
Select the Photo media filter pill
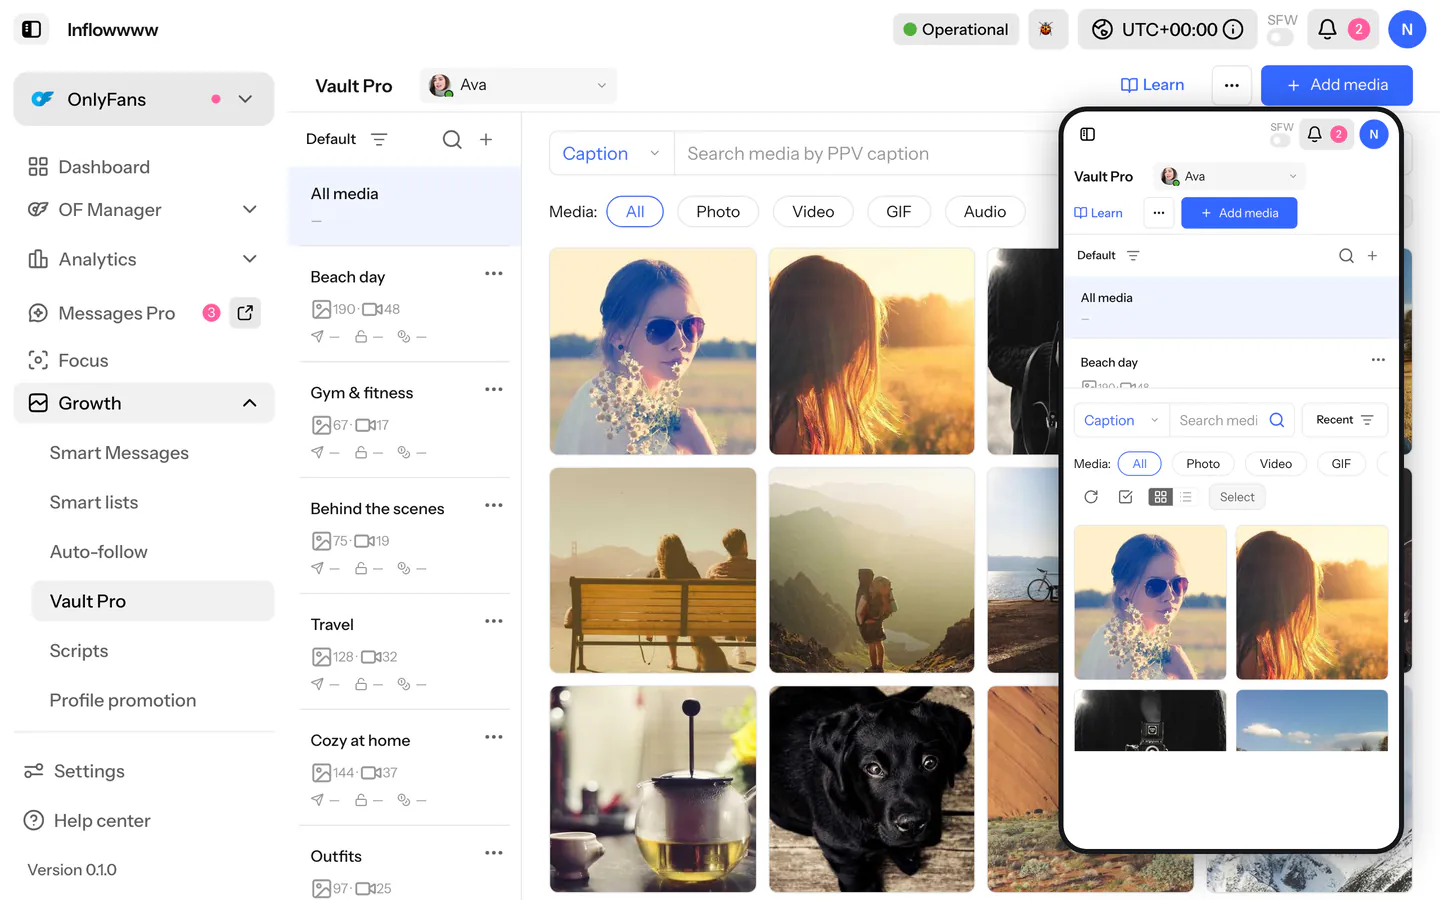coord(718,212)
